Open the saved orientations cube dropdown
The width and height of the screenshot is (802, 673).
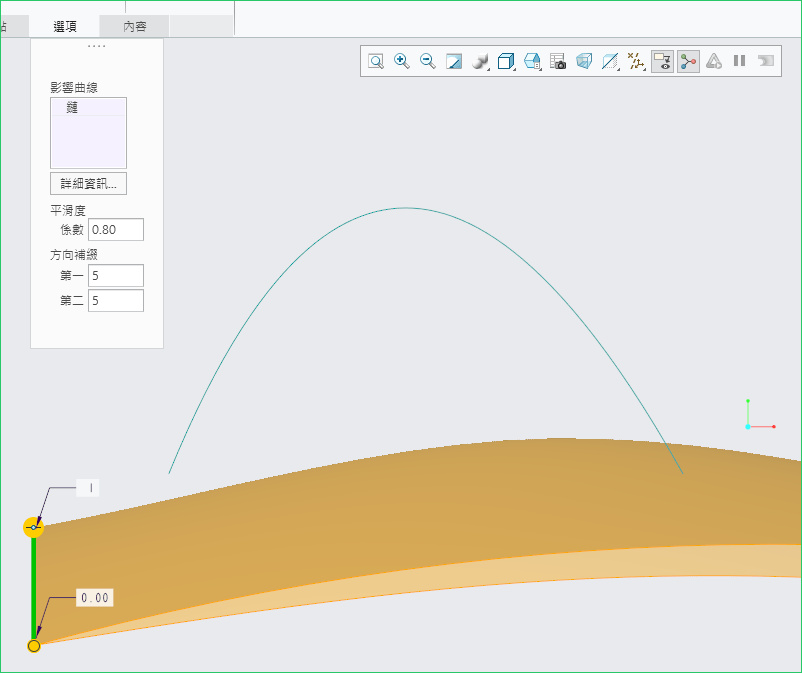[x=507, y=61]
